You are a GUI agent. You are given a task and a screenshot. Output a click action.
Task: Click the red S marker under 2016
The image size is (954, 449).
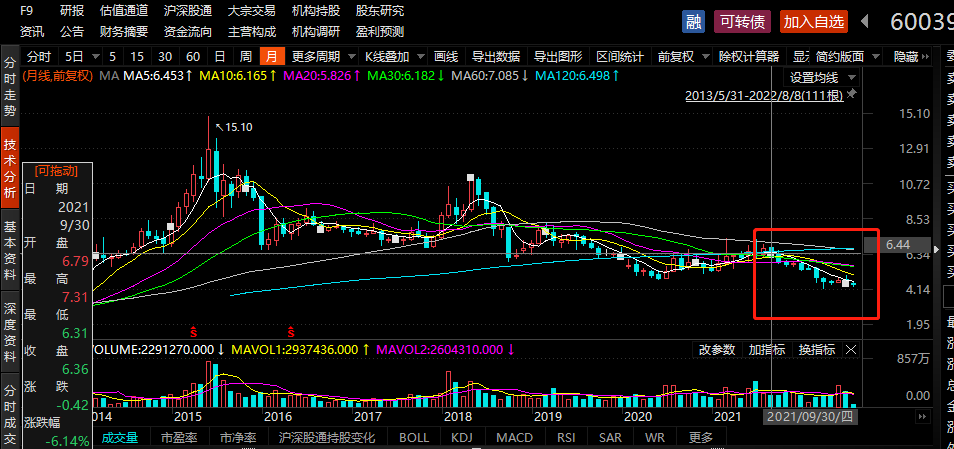point(292,330)
